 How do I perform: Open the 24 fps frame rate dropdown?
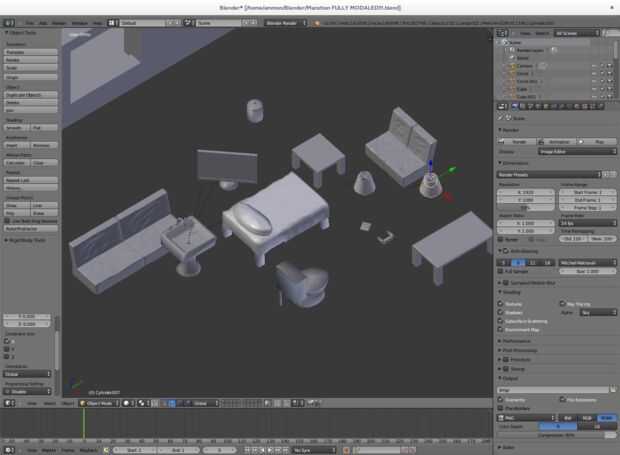click(588, 223)
